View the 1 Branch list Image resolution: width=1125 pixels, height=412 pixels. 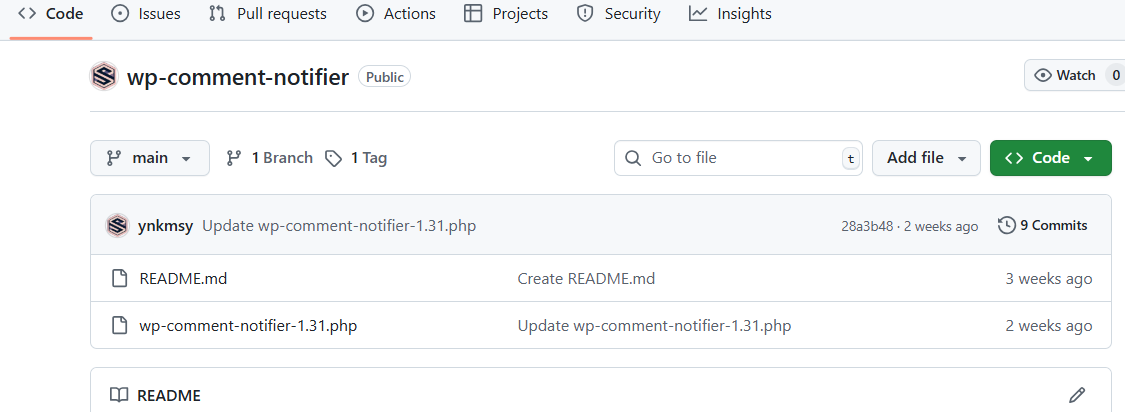[269, 158]
